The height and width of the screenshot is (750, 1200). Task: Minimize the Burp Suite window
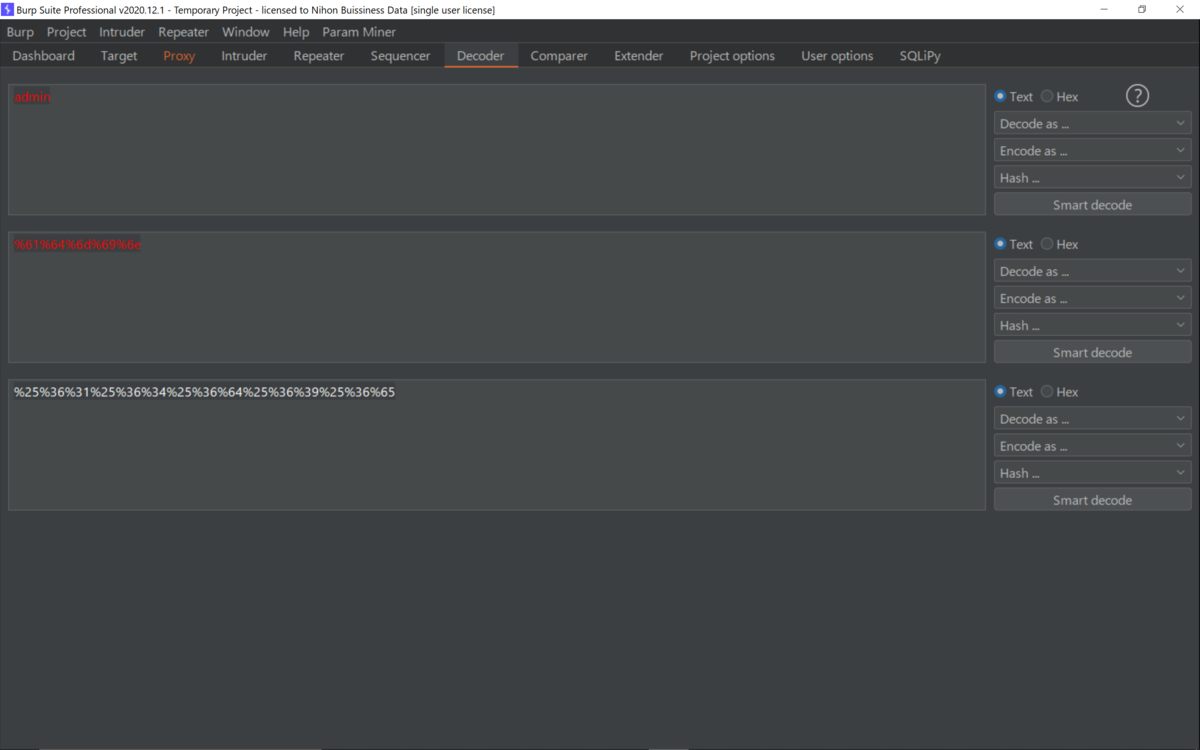(1104, 9)
